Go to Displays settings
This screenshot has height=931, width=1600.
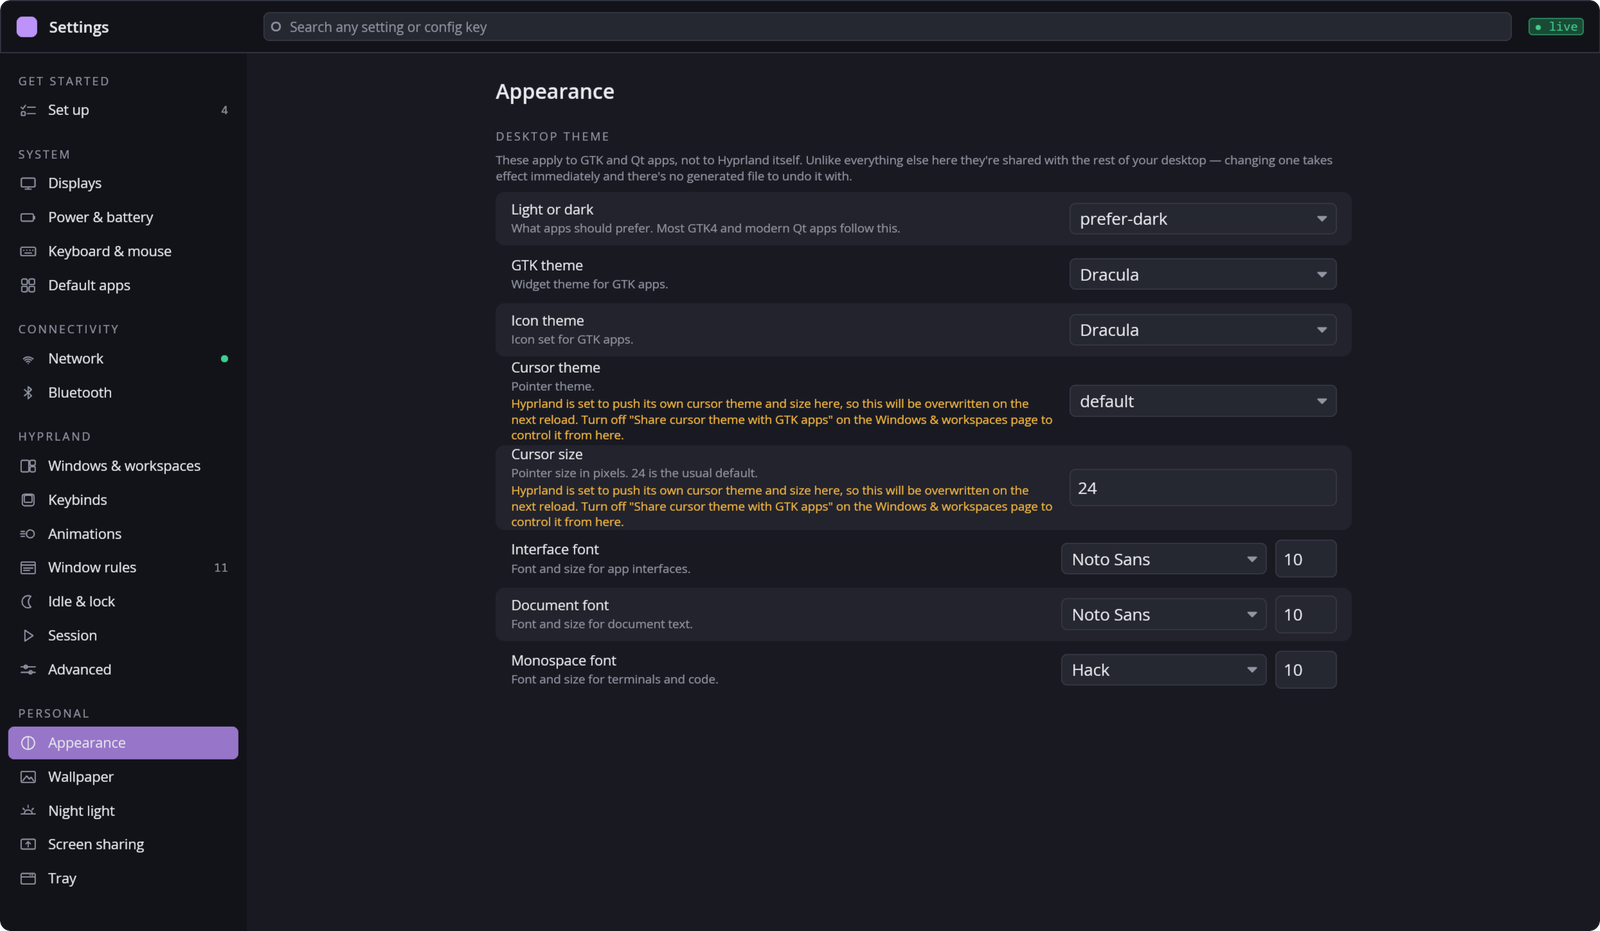point(123,183)
